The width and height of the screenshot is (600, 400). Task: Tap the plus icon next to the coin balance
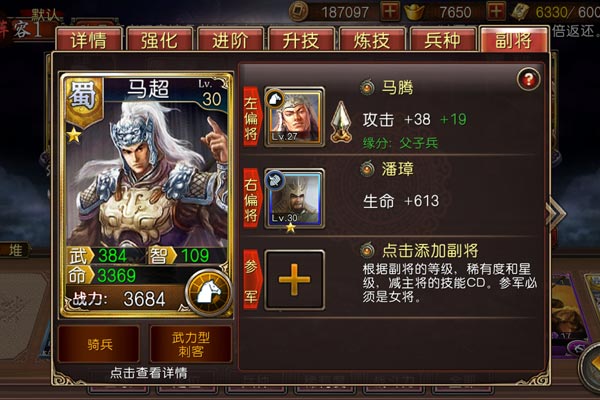click(390, 11)
